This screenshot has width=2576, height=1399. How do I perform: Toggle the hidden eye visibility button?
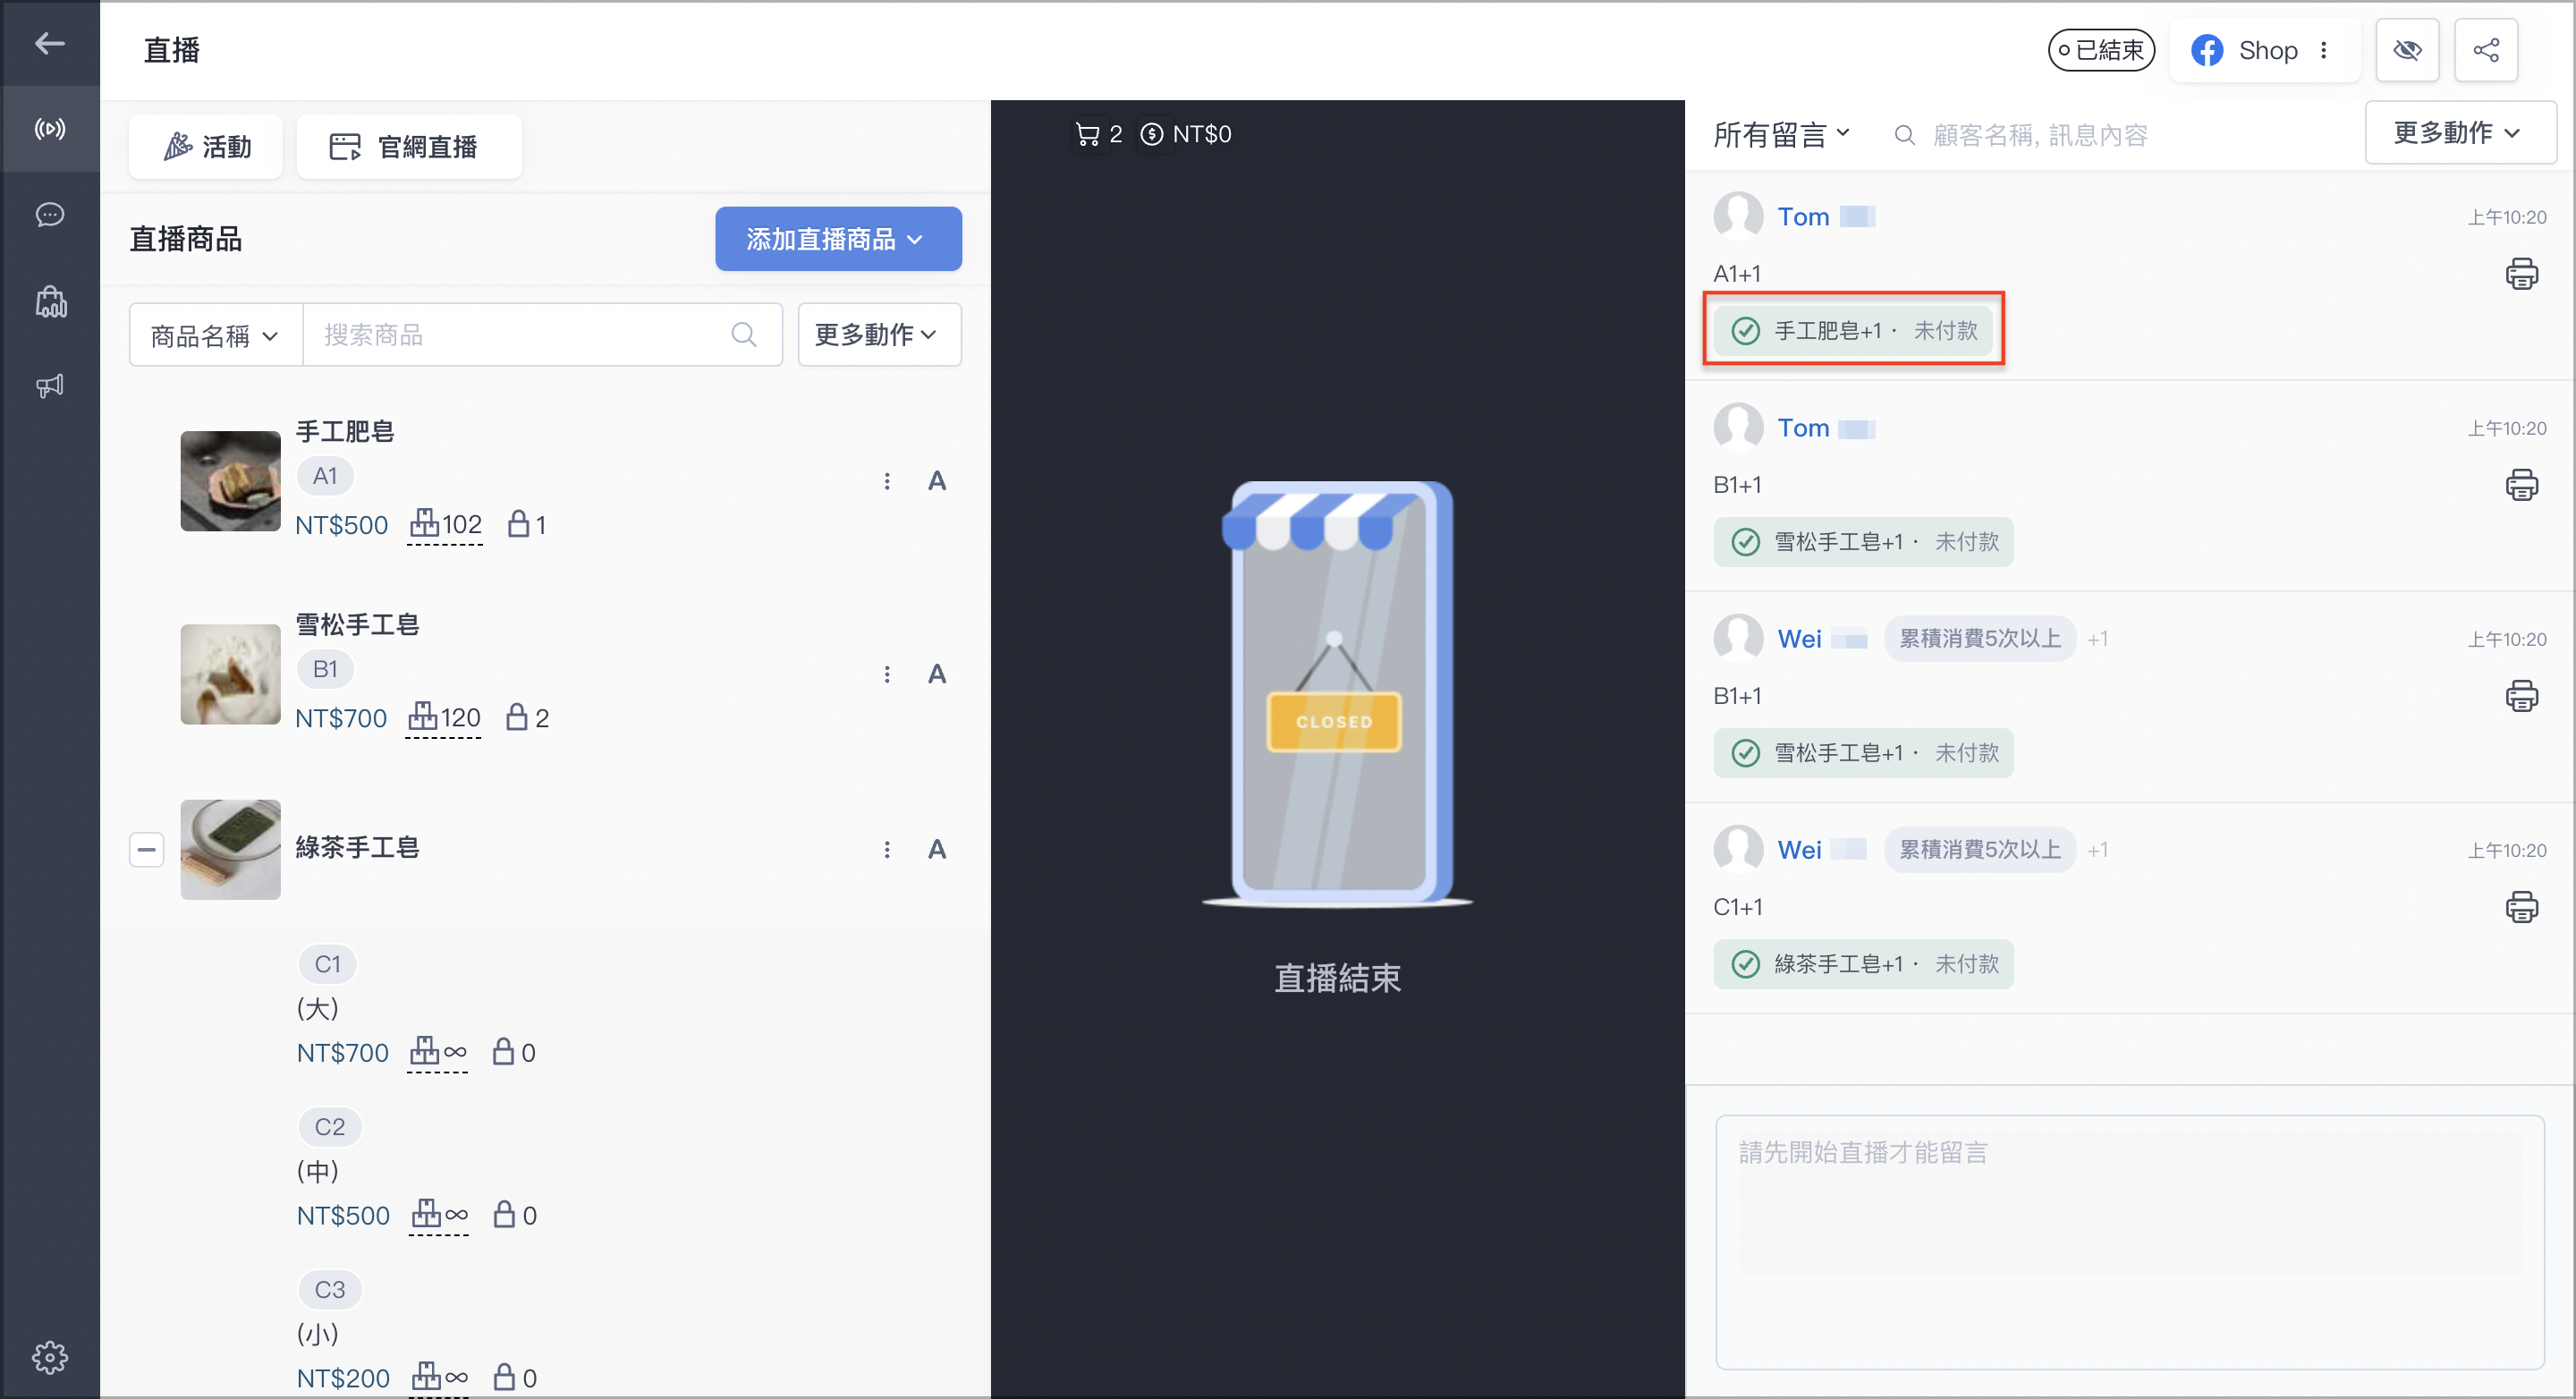[x=2407, y=50]
